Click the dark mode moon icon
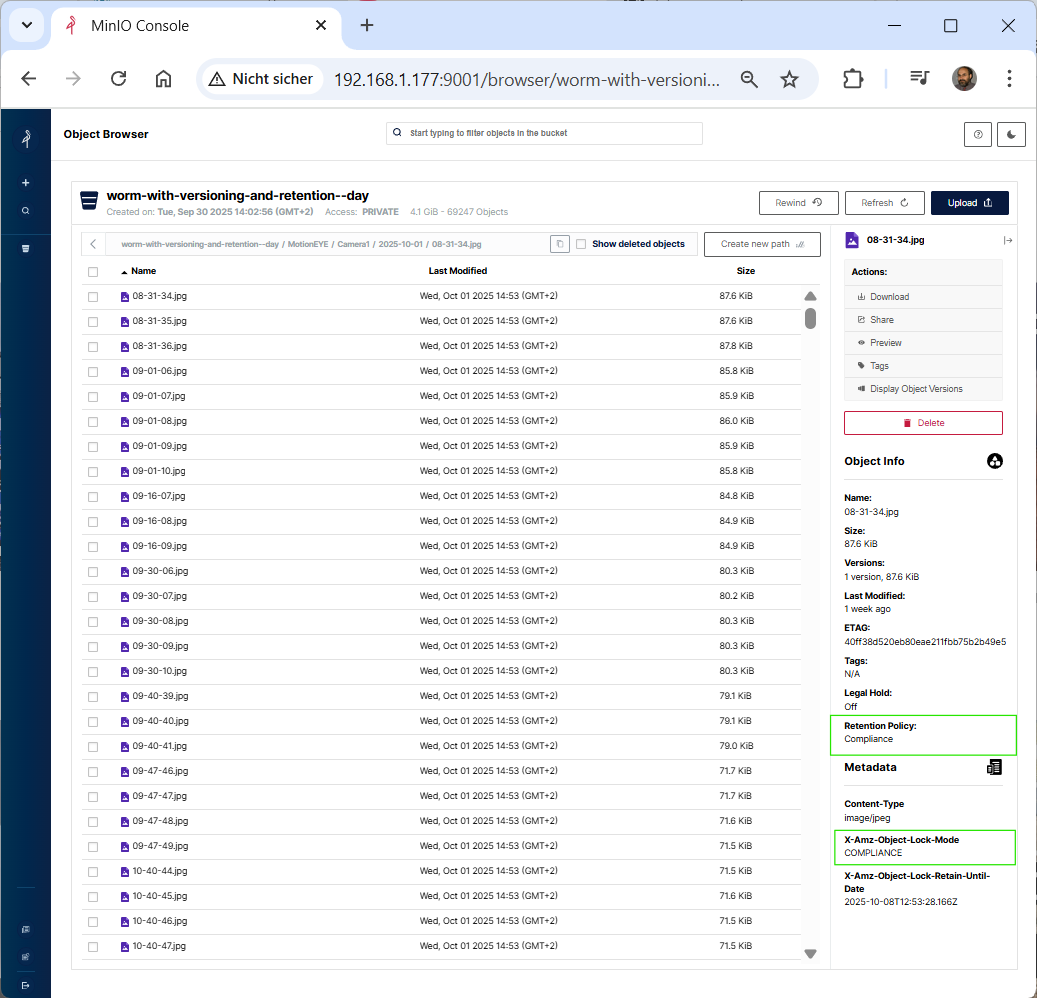Viewport: 1037px width, 998px height. pos(1011,134)
